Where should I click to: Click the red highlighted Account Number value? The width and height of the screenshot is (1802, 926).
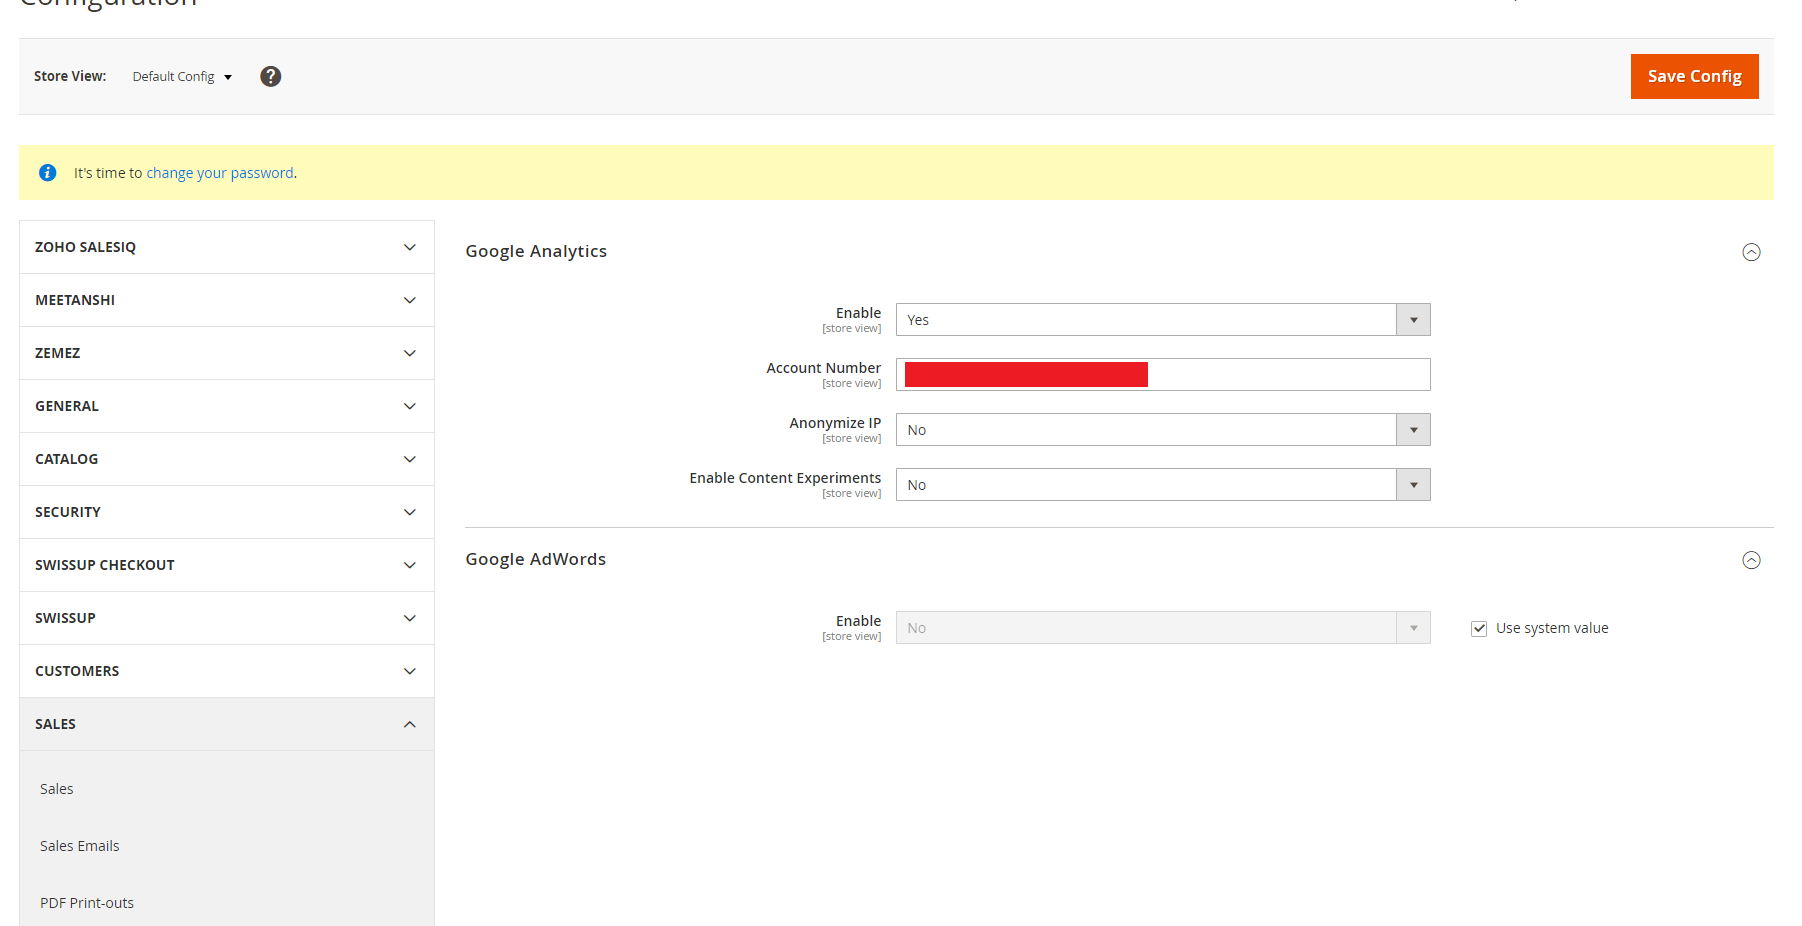(1024, 373)
